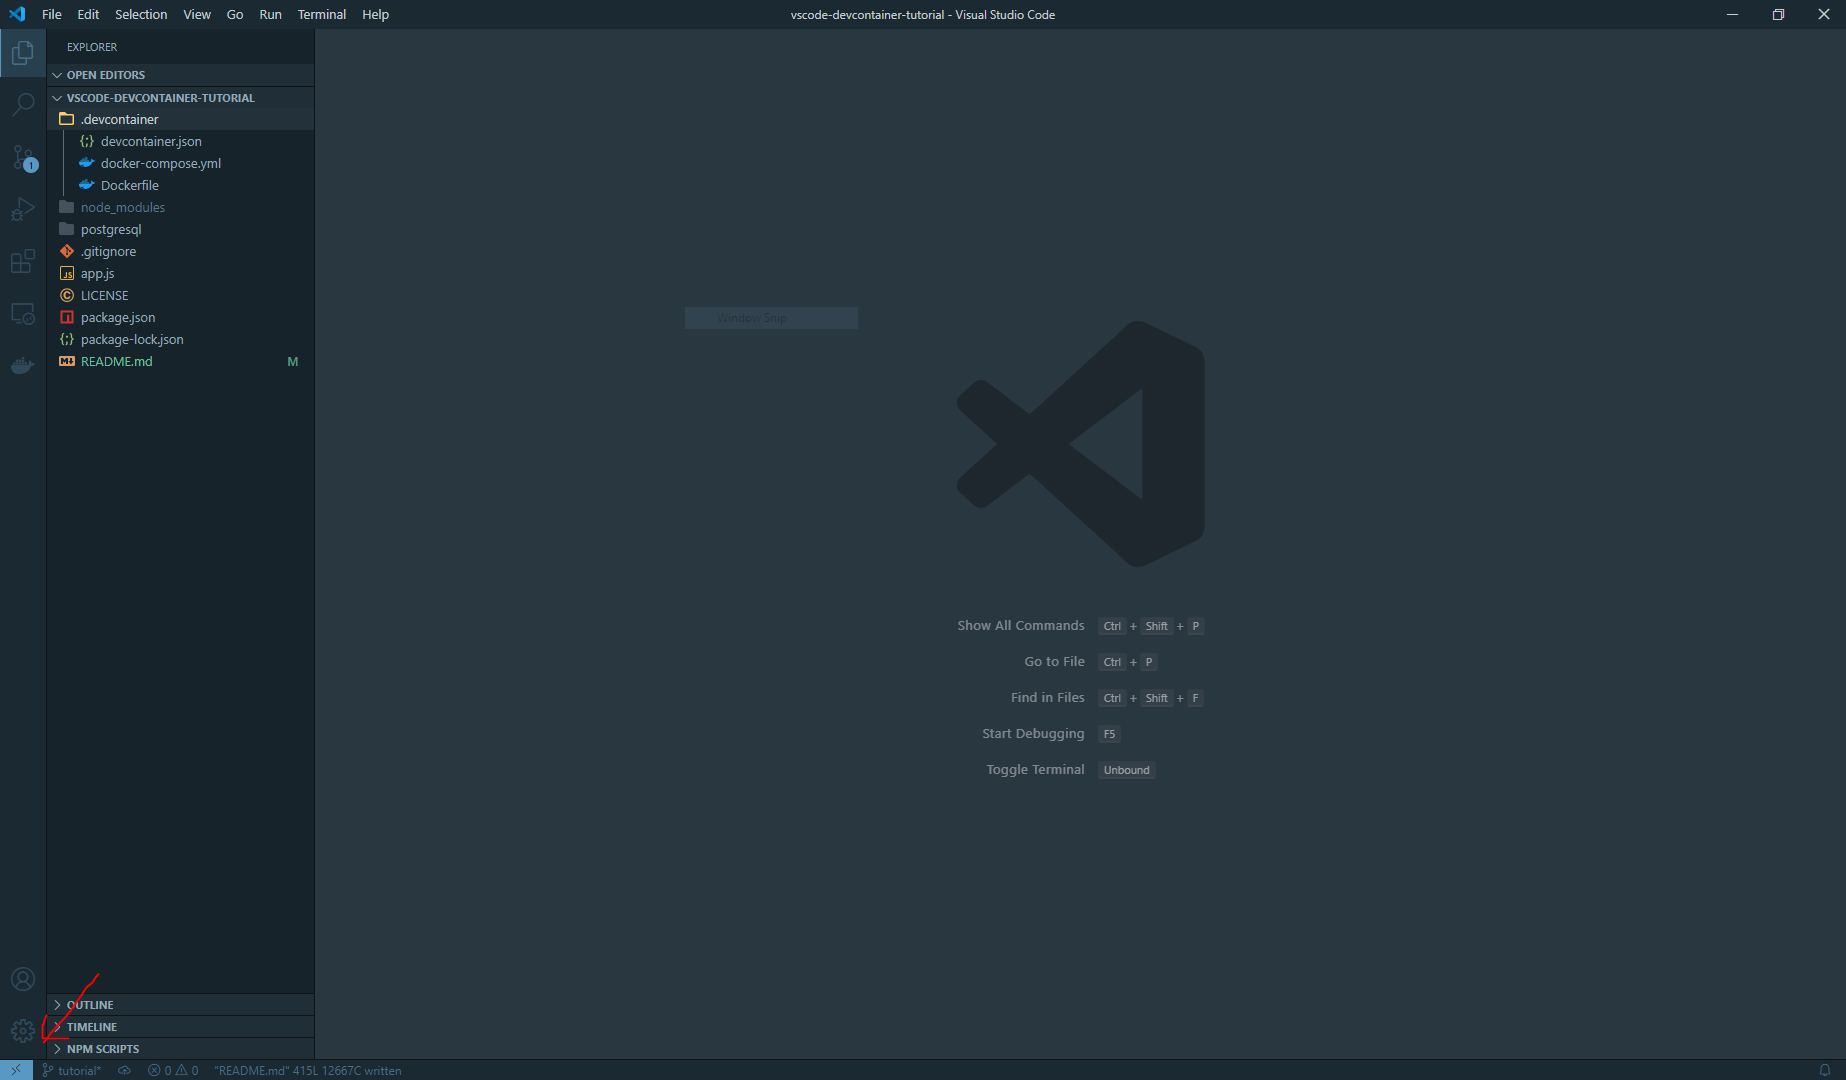
Task: Expand the NPM Scripts section
Action: [180, 1049]
